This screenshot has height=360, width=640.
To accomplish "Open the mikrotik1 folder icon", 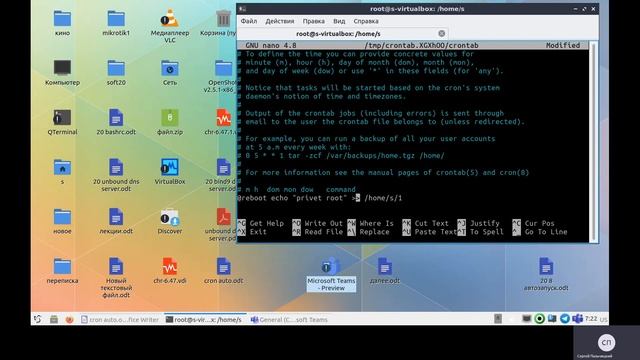I will coord(116,19).
